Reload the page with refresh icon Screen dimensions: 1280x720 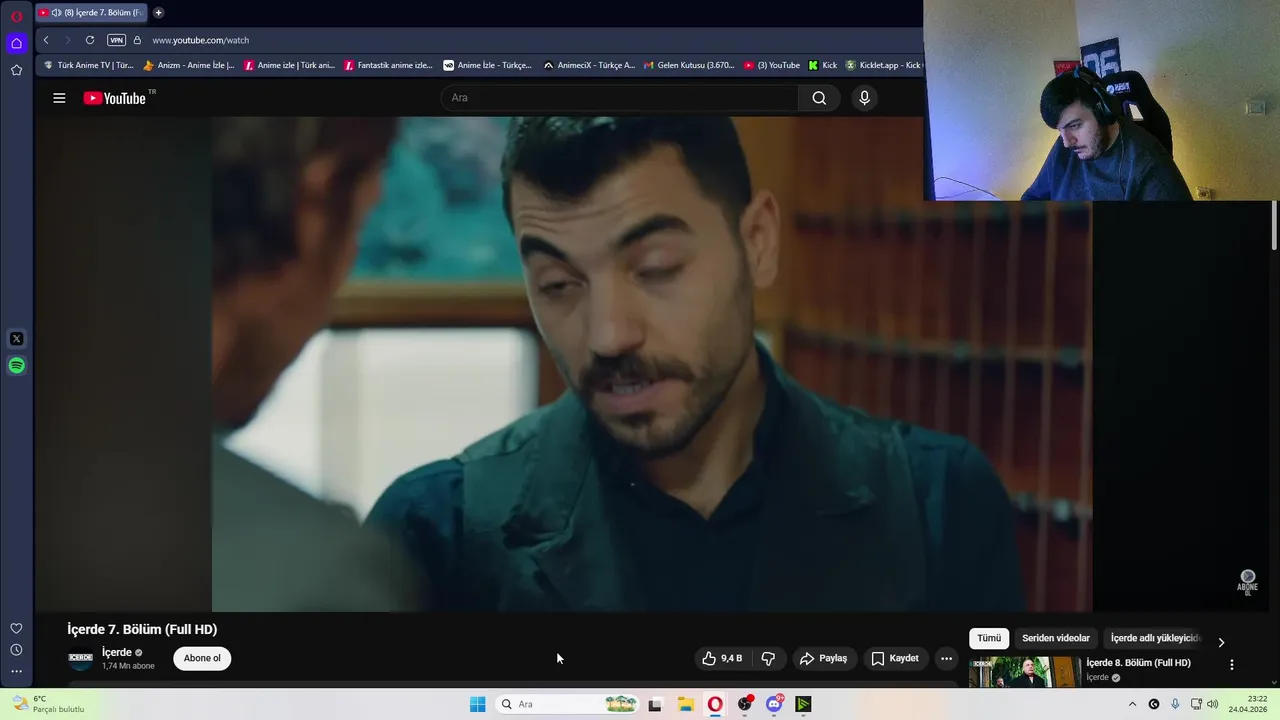coord(90,40)
